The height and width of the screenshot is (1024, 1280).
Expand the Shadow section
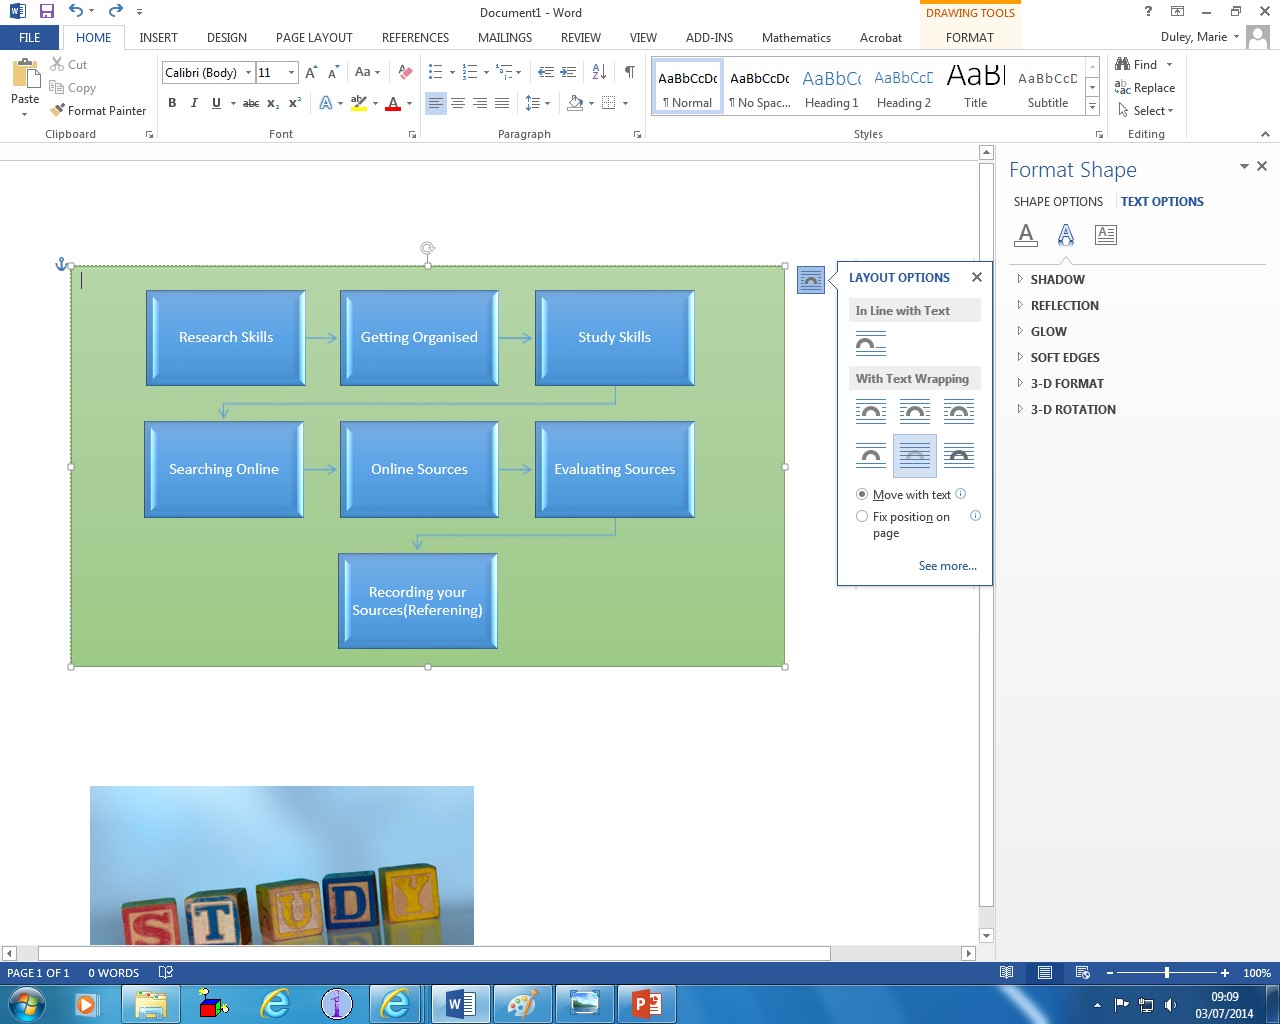click(x=1057, y=280)
